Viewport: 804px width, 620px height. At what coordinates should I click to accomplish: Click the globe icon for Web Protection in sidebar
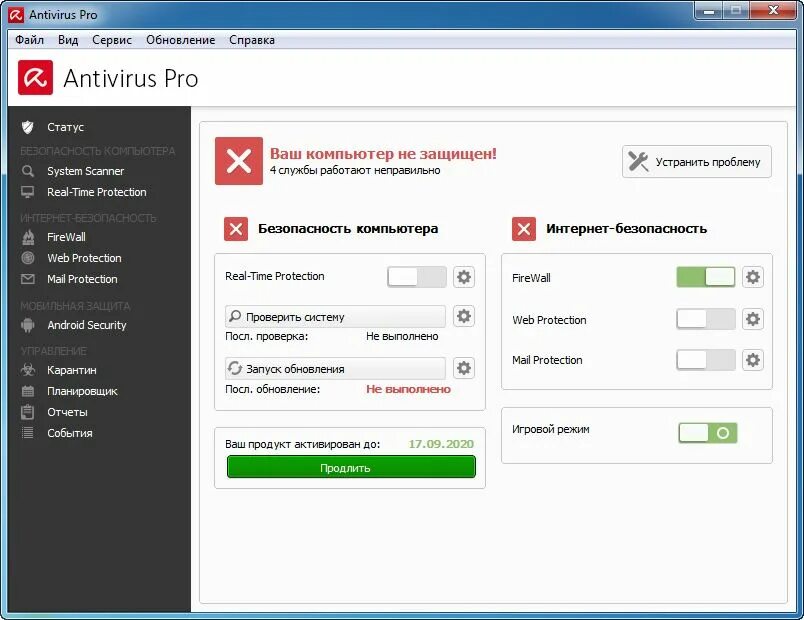28,258
